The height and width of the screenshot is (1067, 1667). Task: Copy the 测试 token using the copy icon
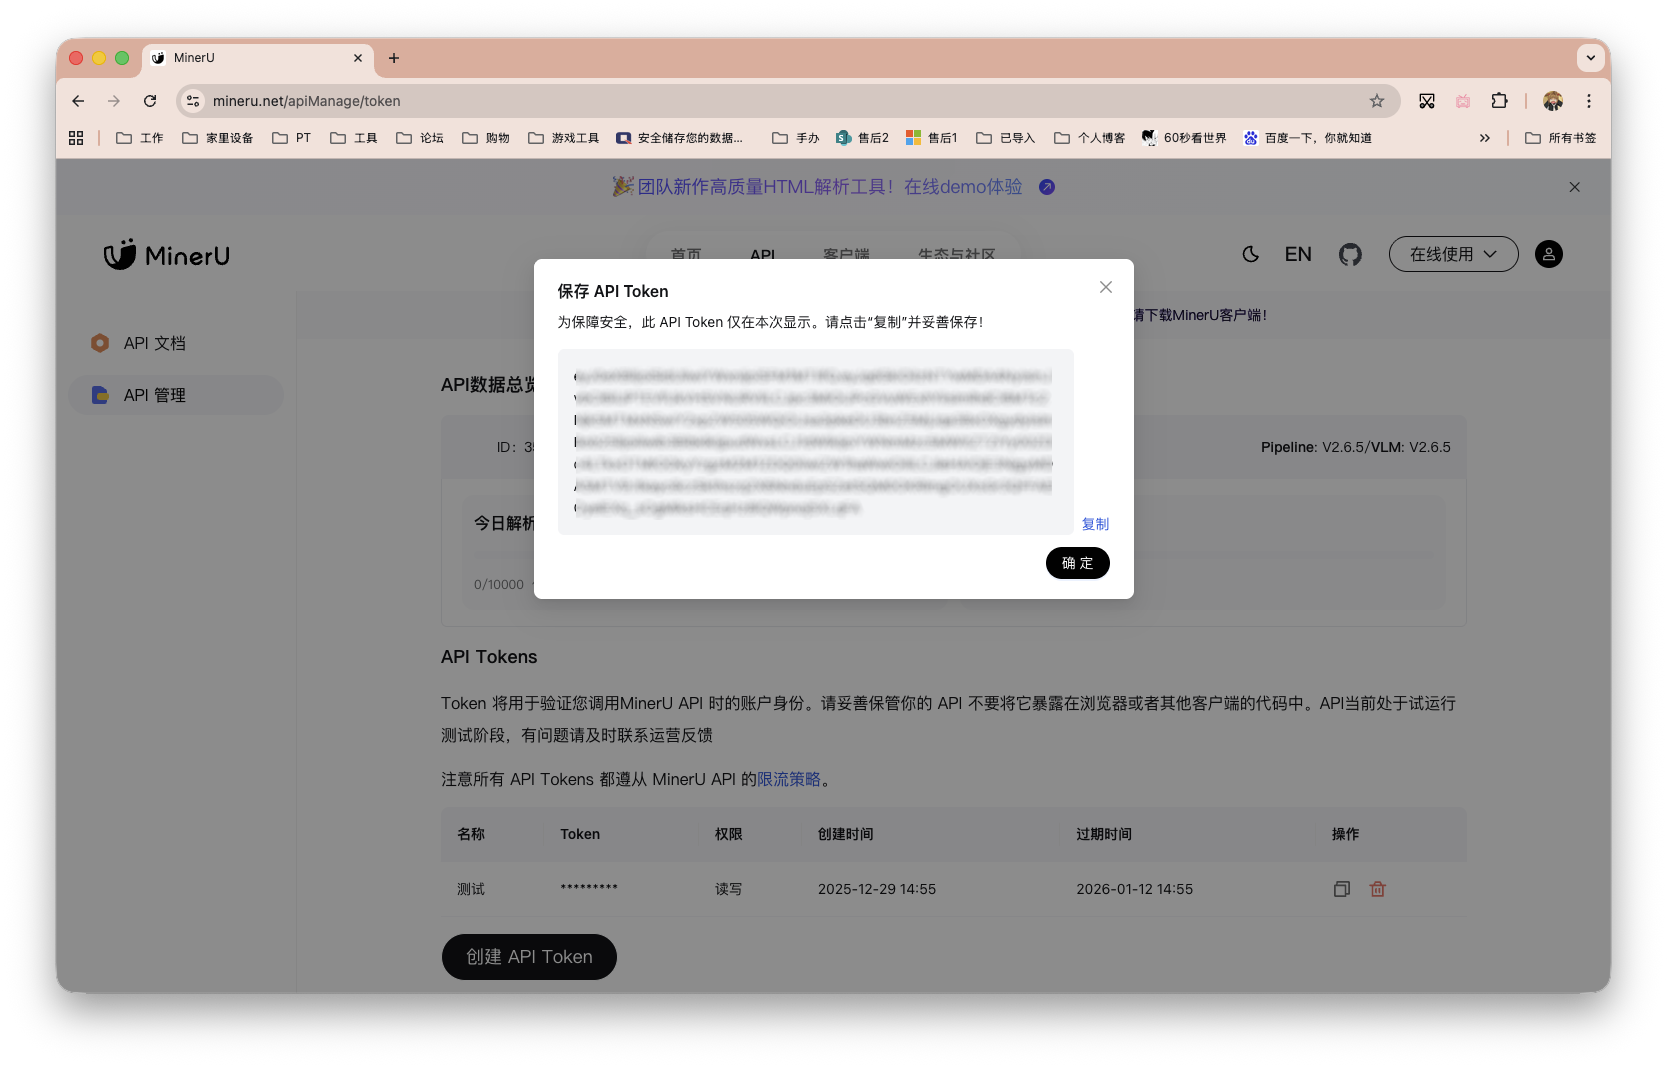pos(1341,888)
